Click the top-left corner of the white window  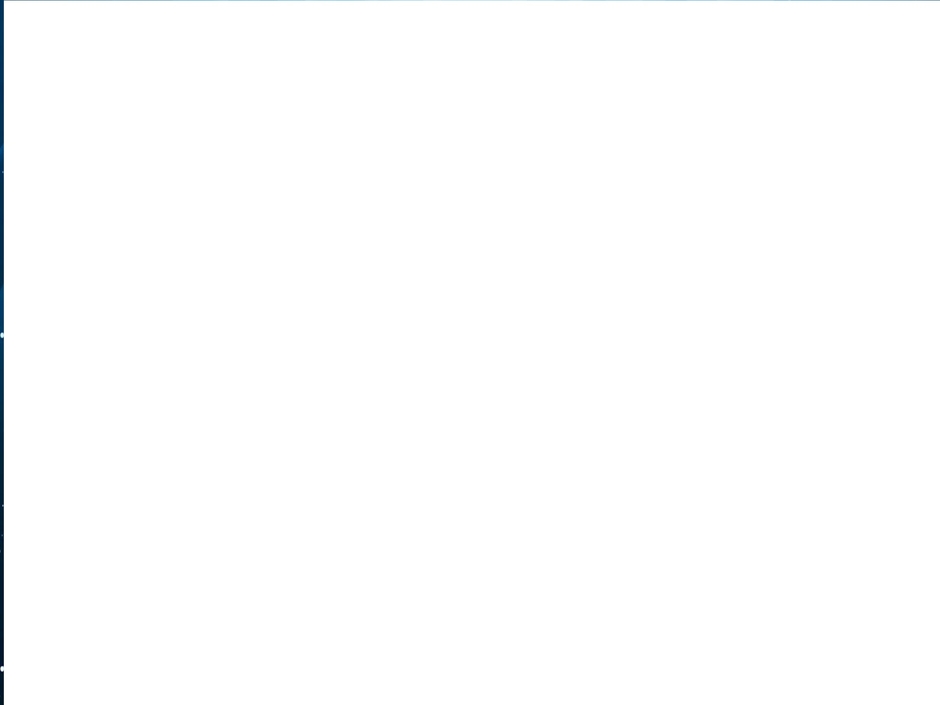pos(5,2)
